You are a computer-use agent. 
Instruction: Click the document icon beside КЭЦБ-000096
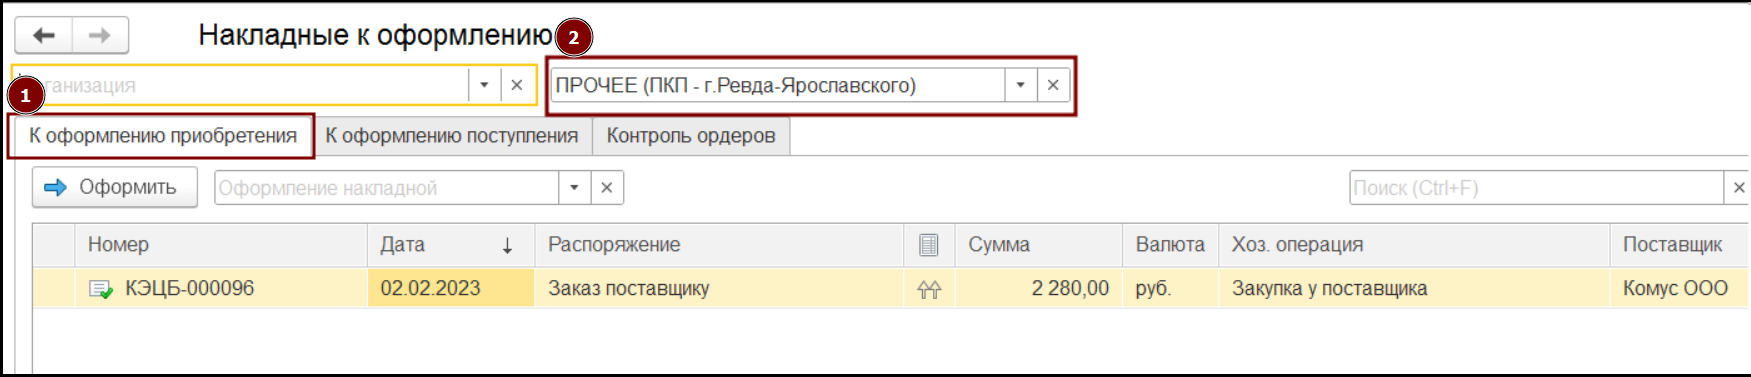point(101,289)
